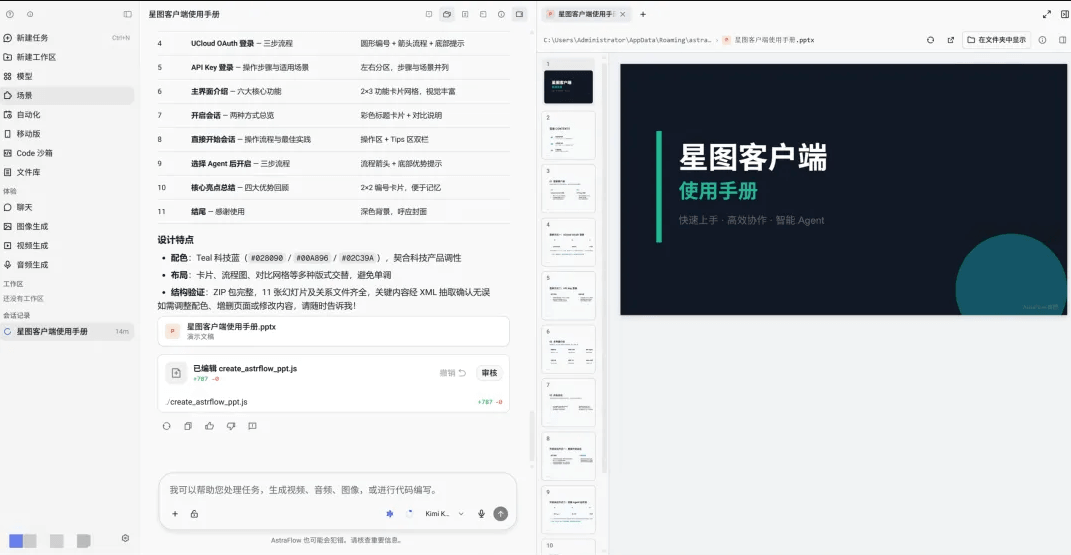Switch to the 星图客户端使用手册 preview tab
Image resolution: width=1071 pixels, height=555 pixels.
585,14
